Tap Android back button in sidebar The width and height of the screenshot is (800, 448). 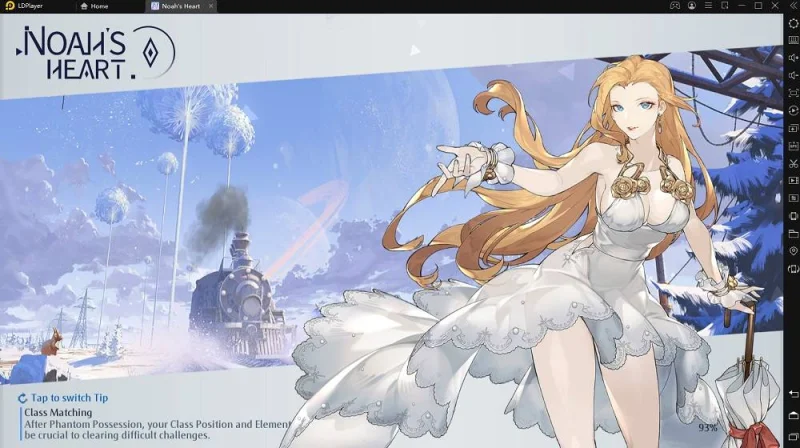pos(793,394)
